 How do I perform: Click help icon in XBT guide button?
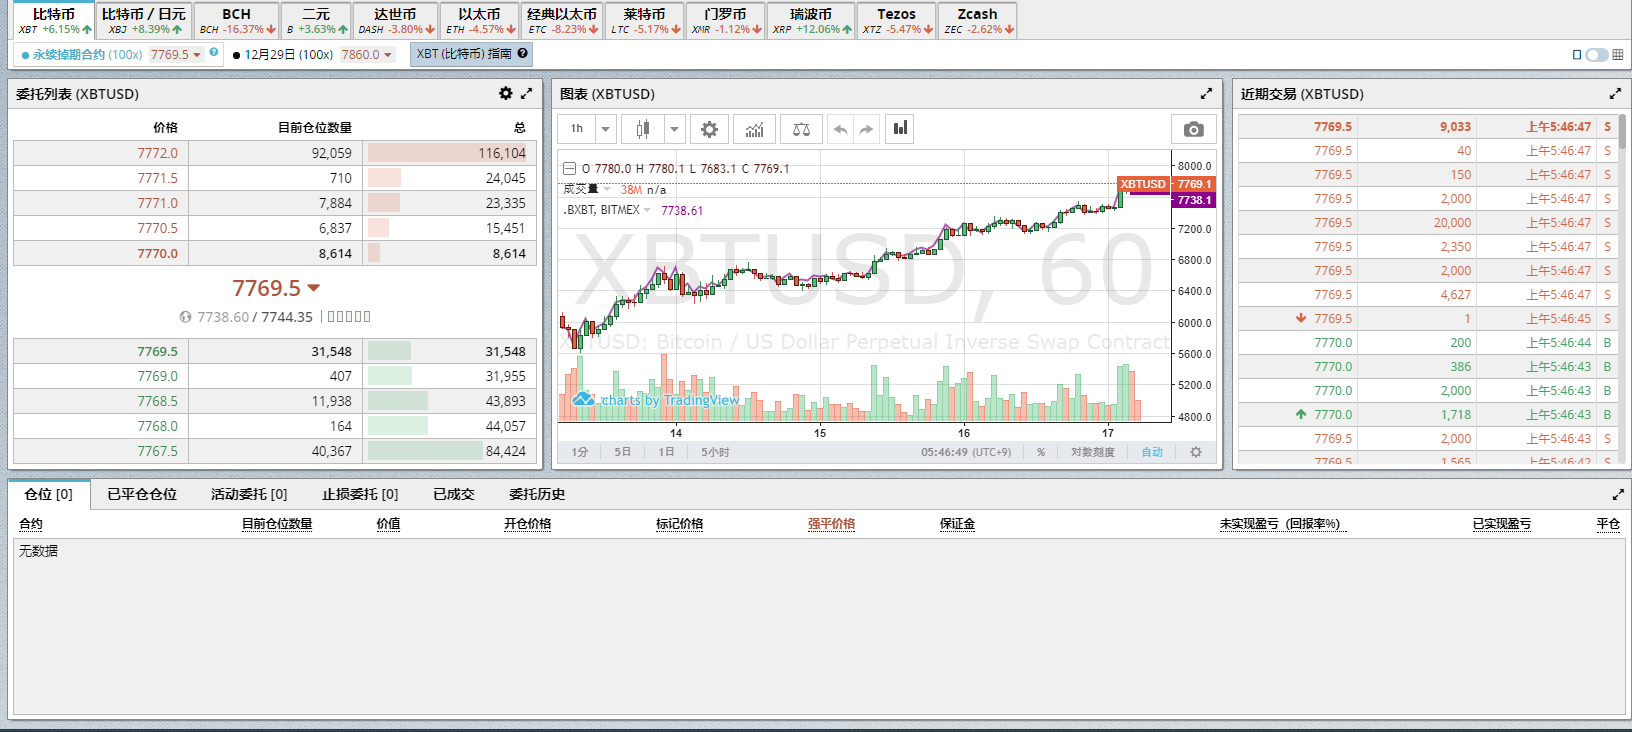(522, 53)
